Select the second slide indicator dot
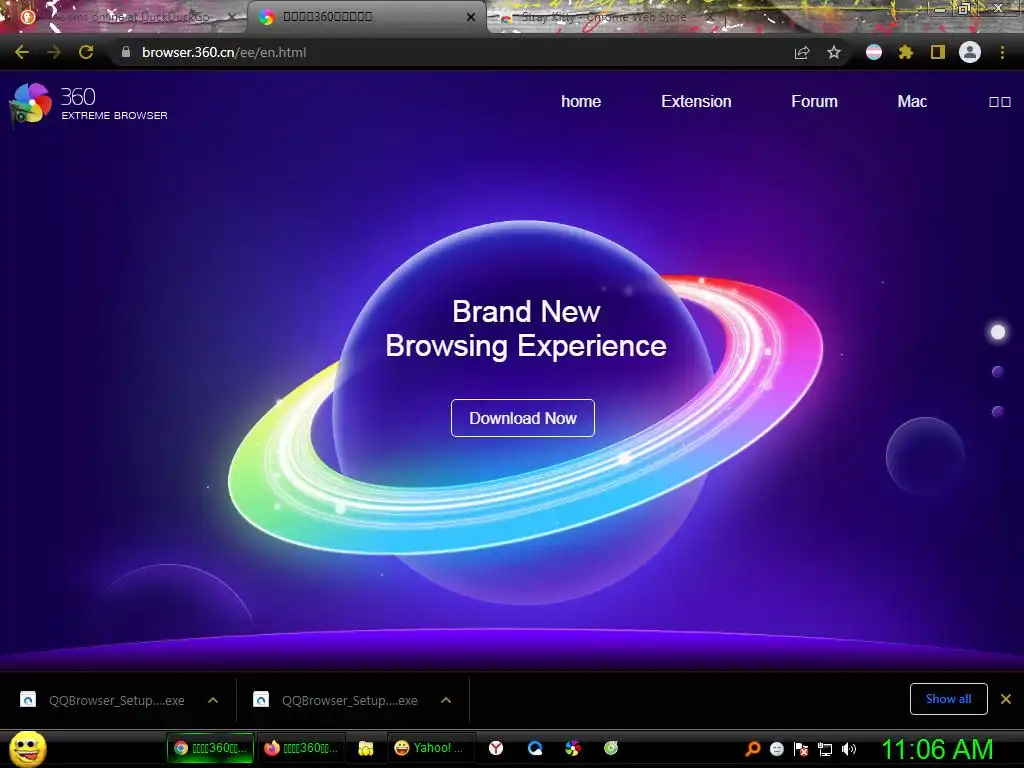The image size is (1024, 768). click(998, 372)
